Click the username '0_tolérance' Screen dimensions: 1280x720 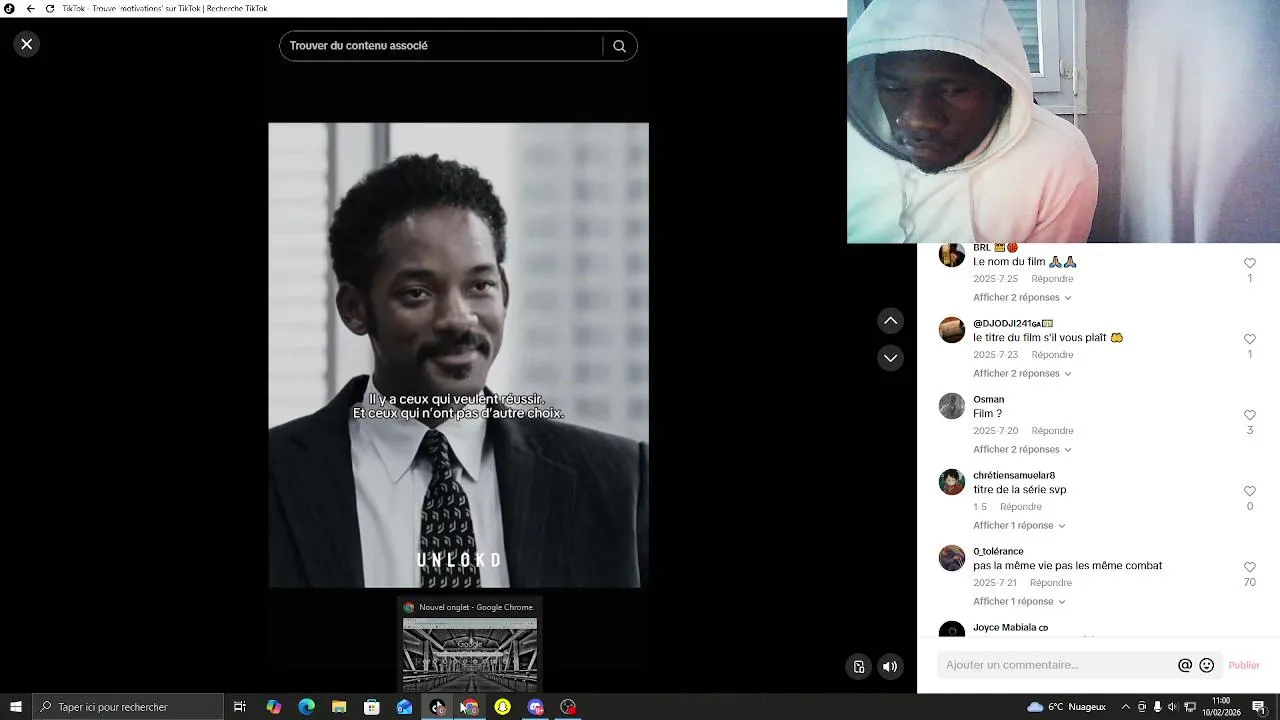pyautogui.click(x=998, y=552)
